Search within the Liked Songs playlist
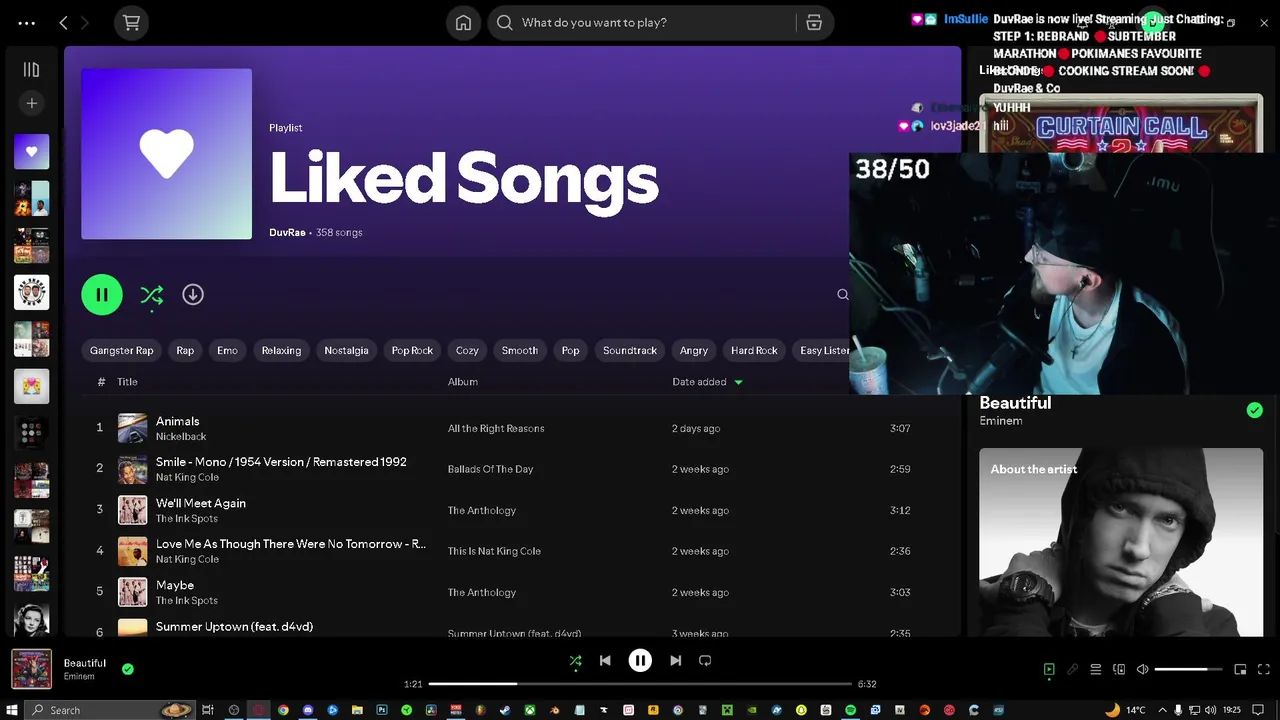Viewport: 1280px width, 720px height. coord(842,295)
